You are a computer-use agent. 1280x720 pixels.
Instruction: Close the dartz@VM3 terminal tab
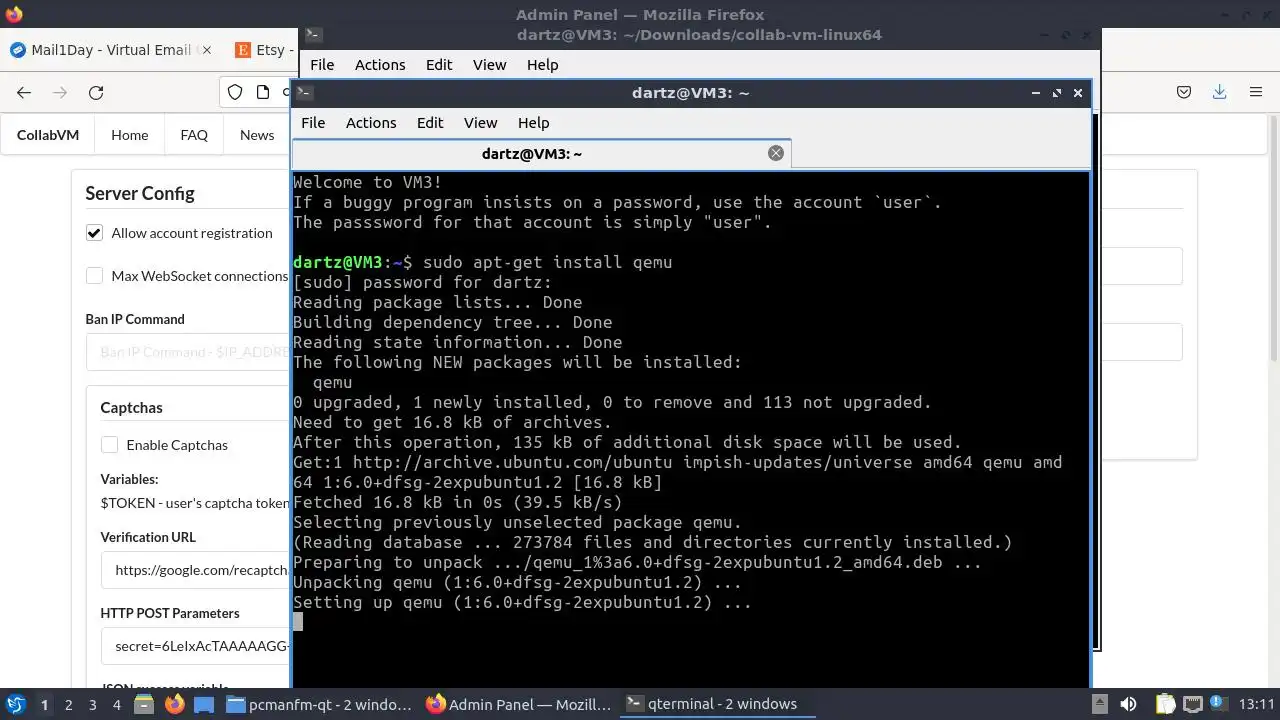point(775,153)
